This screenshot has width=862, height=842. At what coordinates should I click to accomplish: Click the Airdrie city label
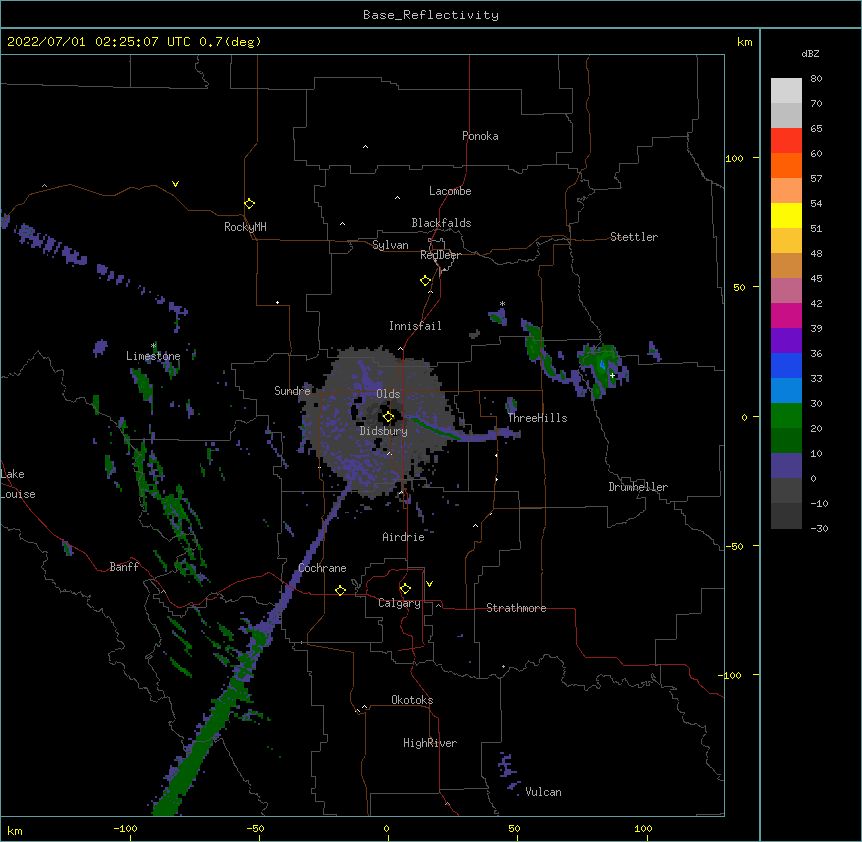click(x=403, y=537)
